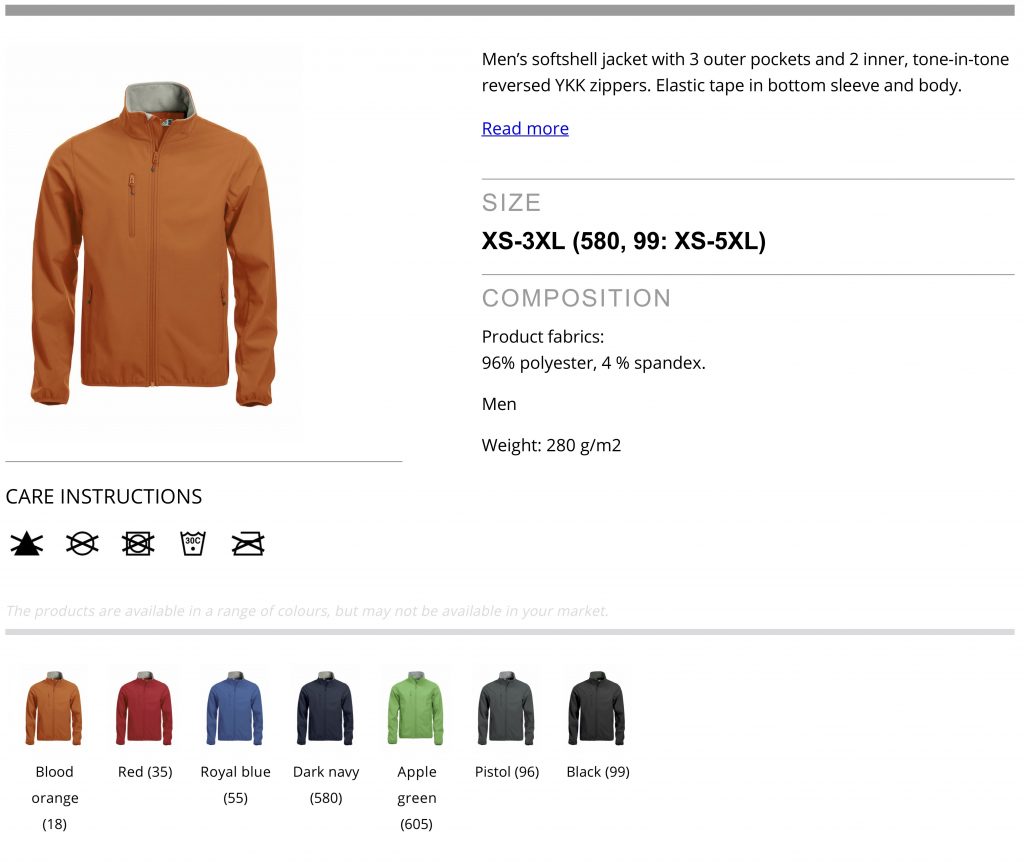Choose the Royal blue jacket colour
This screenshot has width=1024, height=863.
click(x=235, y=708)
